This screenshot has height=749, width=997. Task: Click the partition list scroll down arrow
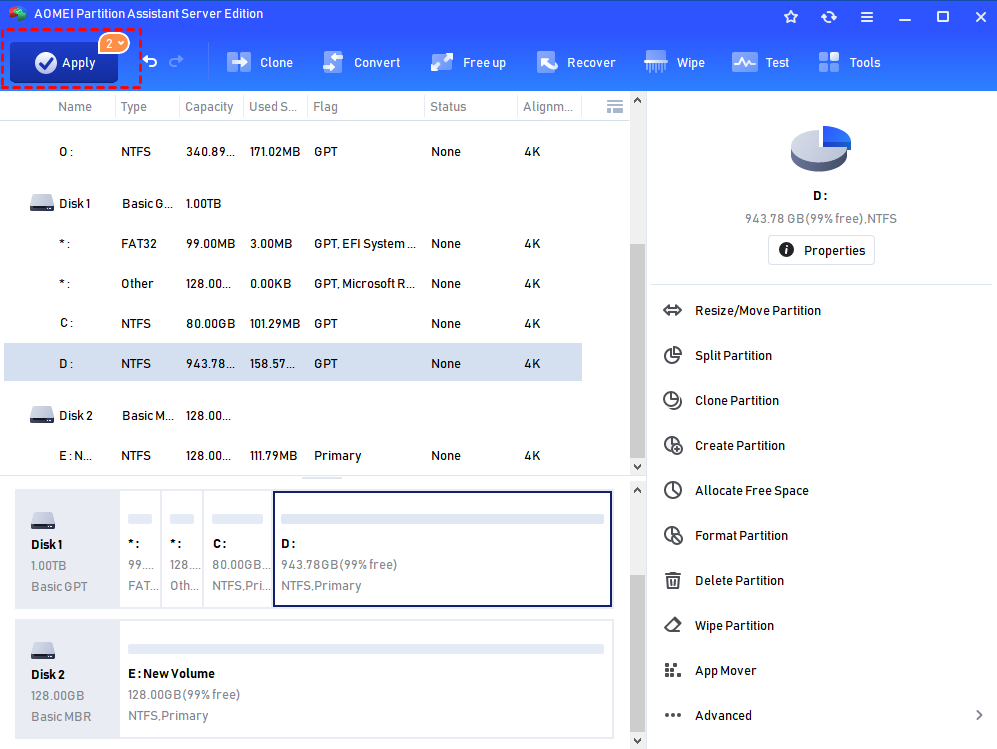637,467
